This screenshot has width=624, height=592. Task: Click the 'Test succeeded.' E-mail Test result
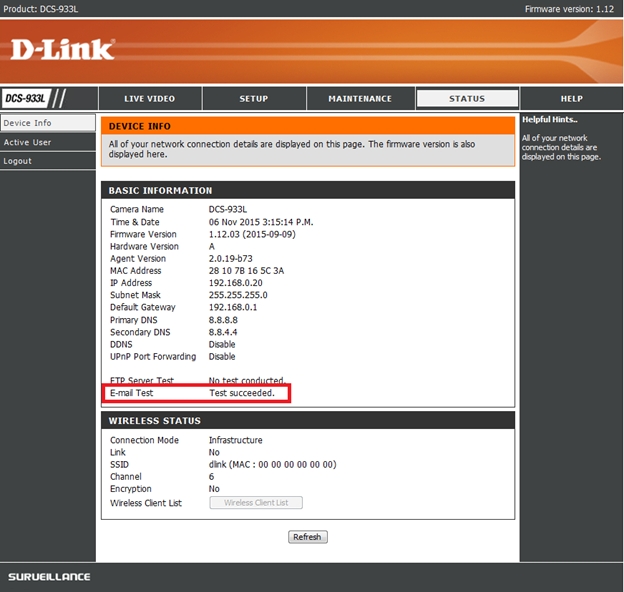click(x=241, y=394)
